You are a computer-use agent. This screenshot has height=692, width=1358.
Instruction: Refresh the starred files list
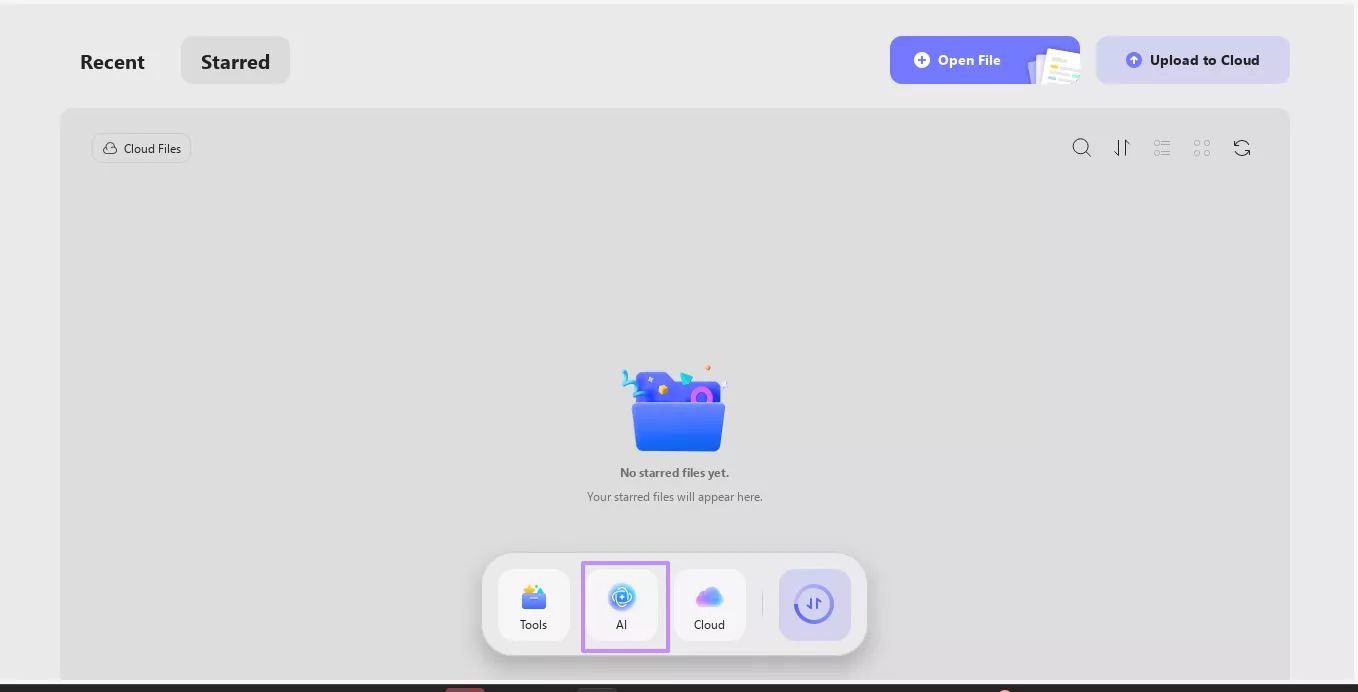[x=1242, y=147]
